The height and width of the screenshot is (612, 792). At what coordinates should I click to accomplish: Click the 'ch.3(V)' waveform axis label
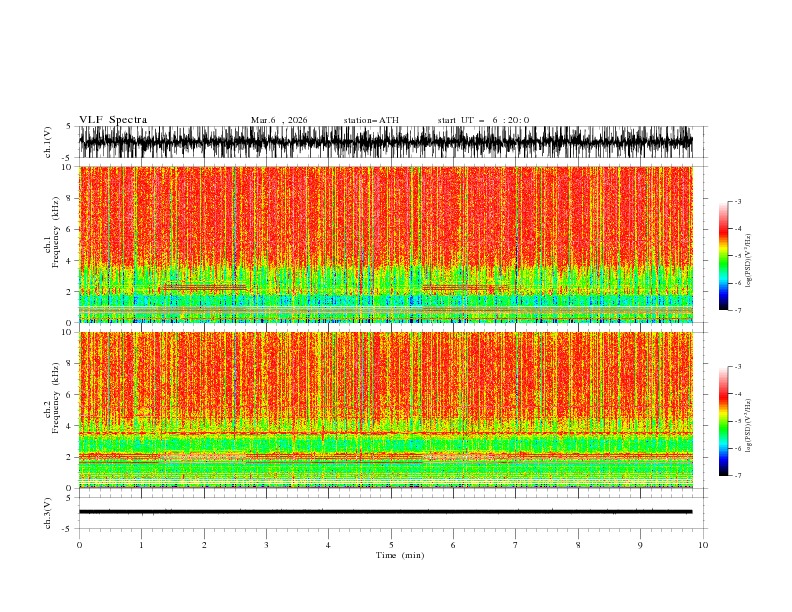[48, 513]
